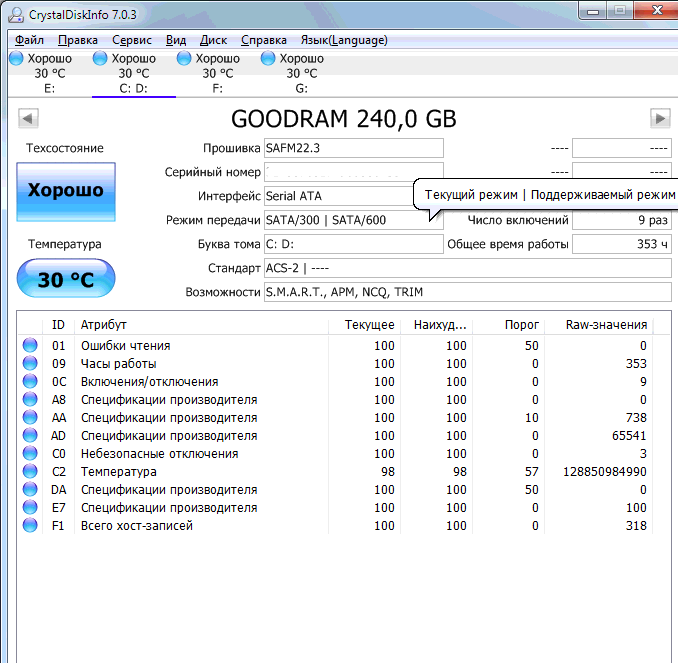
Task: Go to previous disk with left arrow
Action: click(28, 118)
